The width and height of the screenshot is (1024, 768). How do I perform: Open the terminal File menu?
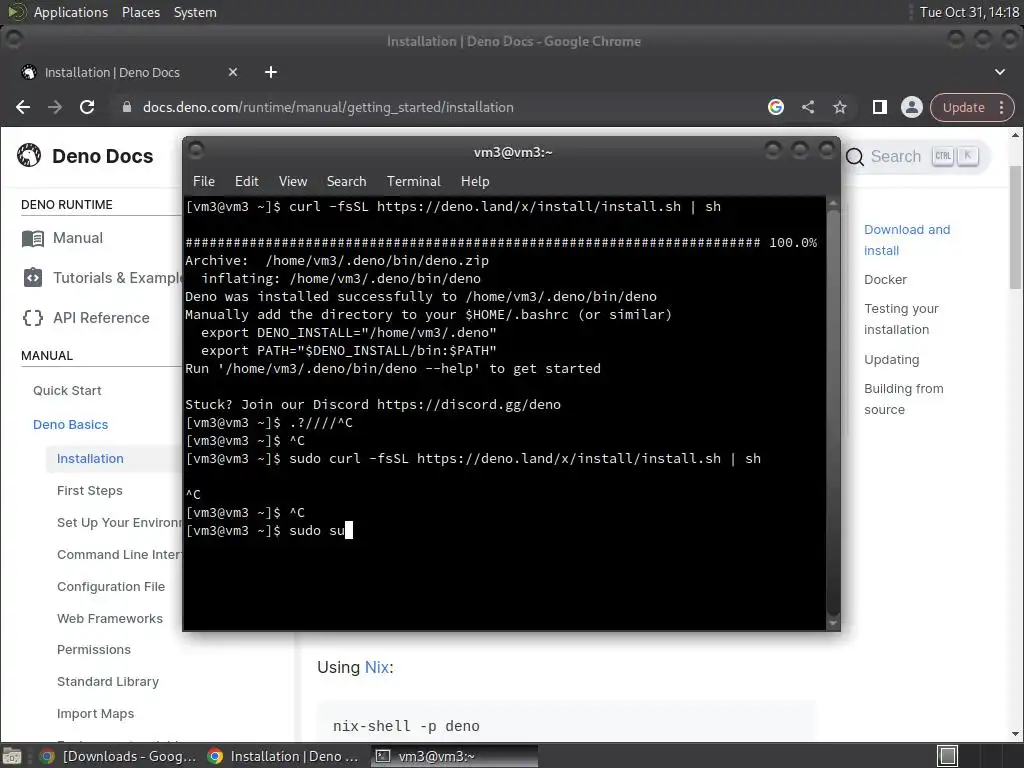[204, 182]
